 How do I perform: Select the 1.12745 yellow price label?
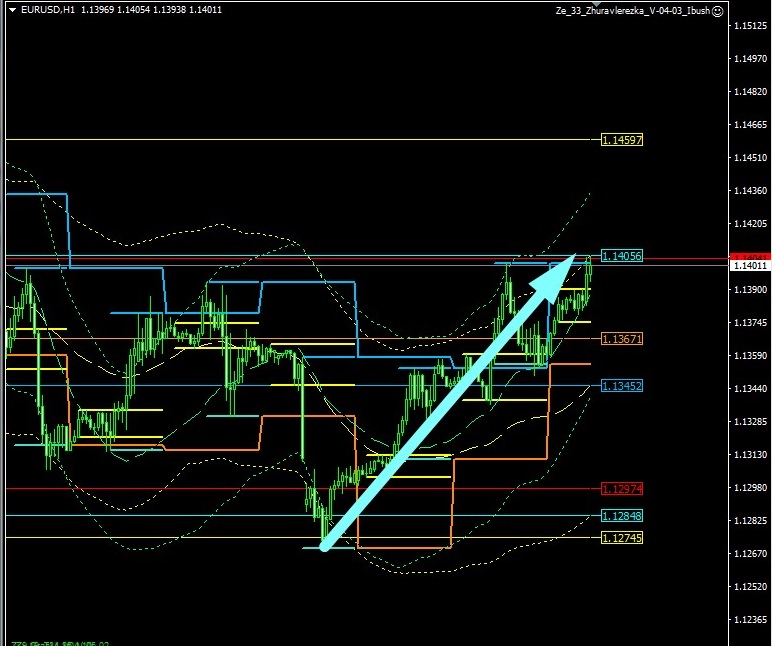click(x=622, y=537)
